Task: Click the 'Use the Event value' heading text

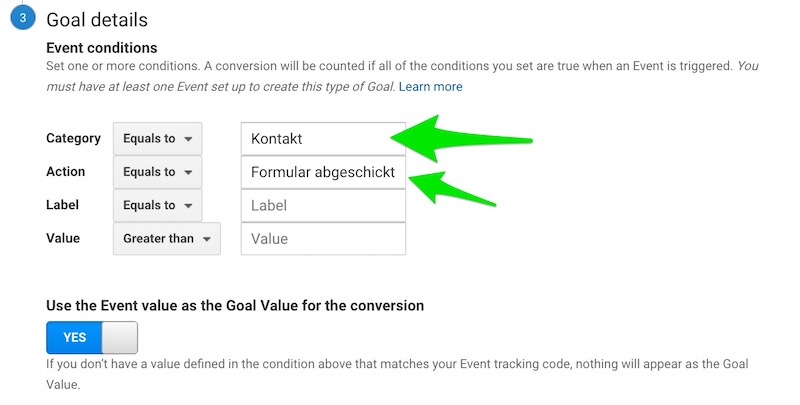Action: point(235,305)
